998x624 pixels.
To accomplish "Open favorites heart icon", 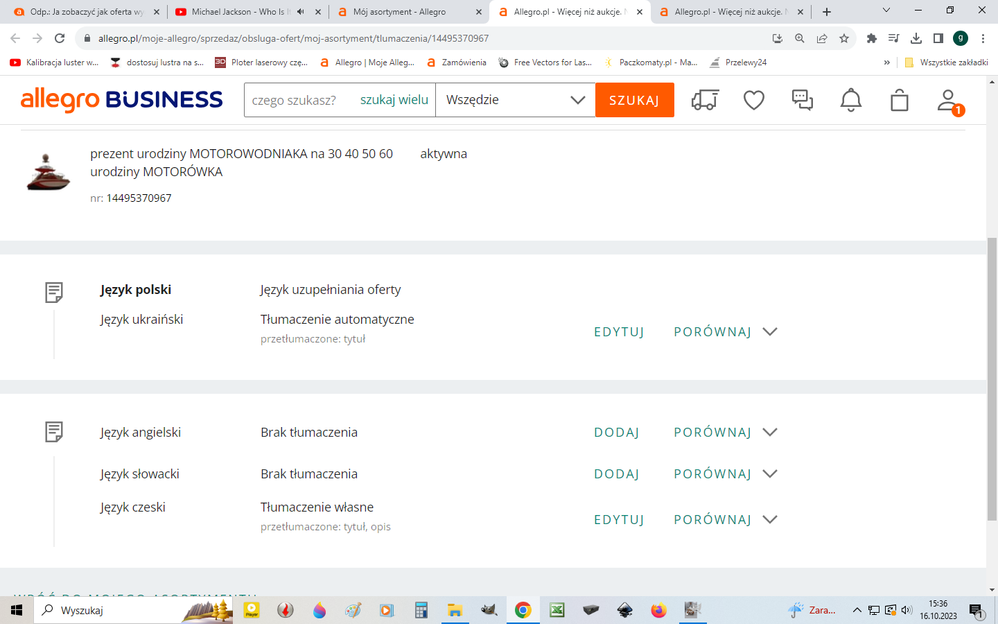I will click(x=754, y=100).
